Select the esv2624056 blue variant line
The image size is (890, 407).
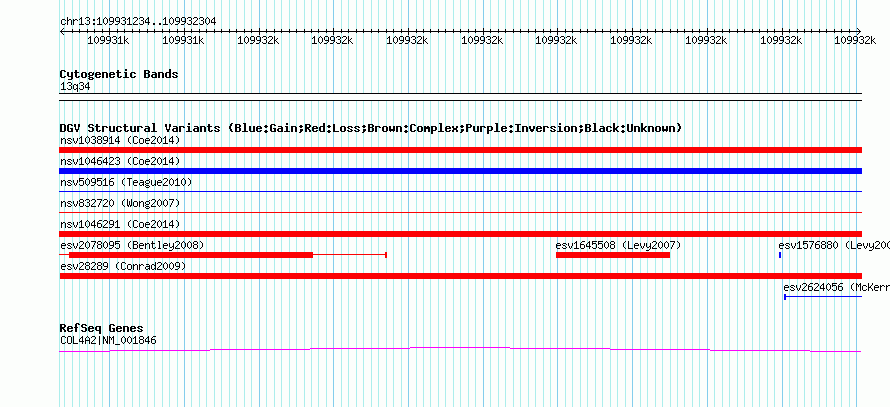point(823,297)
